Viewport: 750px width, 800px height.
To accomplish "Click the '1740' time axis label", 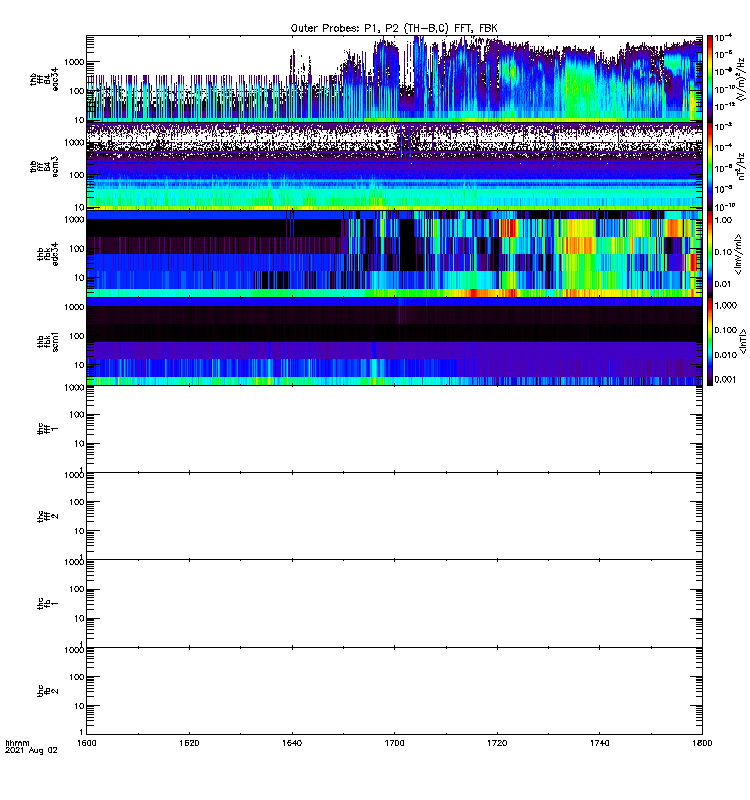I will coord(599,743).
